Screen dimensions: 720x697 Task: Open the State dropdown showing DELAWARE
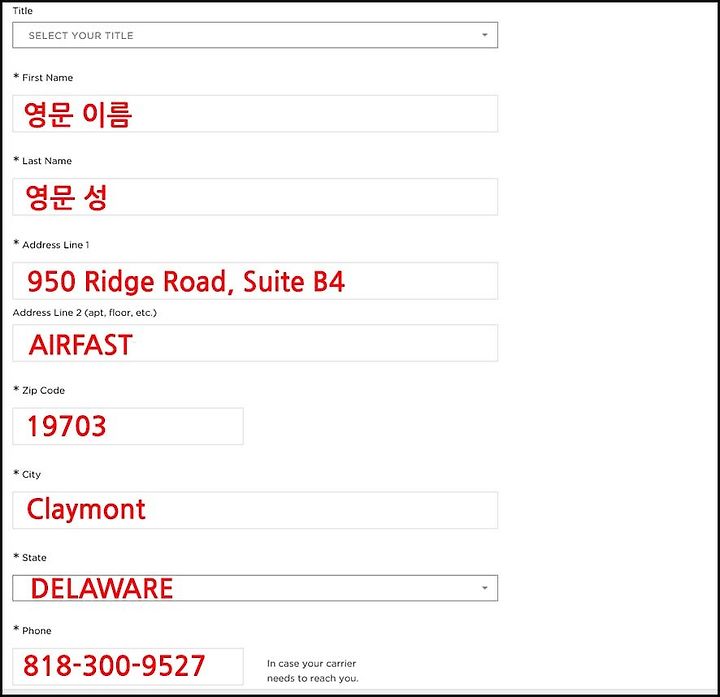(x=255, y=588)
